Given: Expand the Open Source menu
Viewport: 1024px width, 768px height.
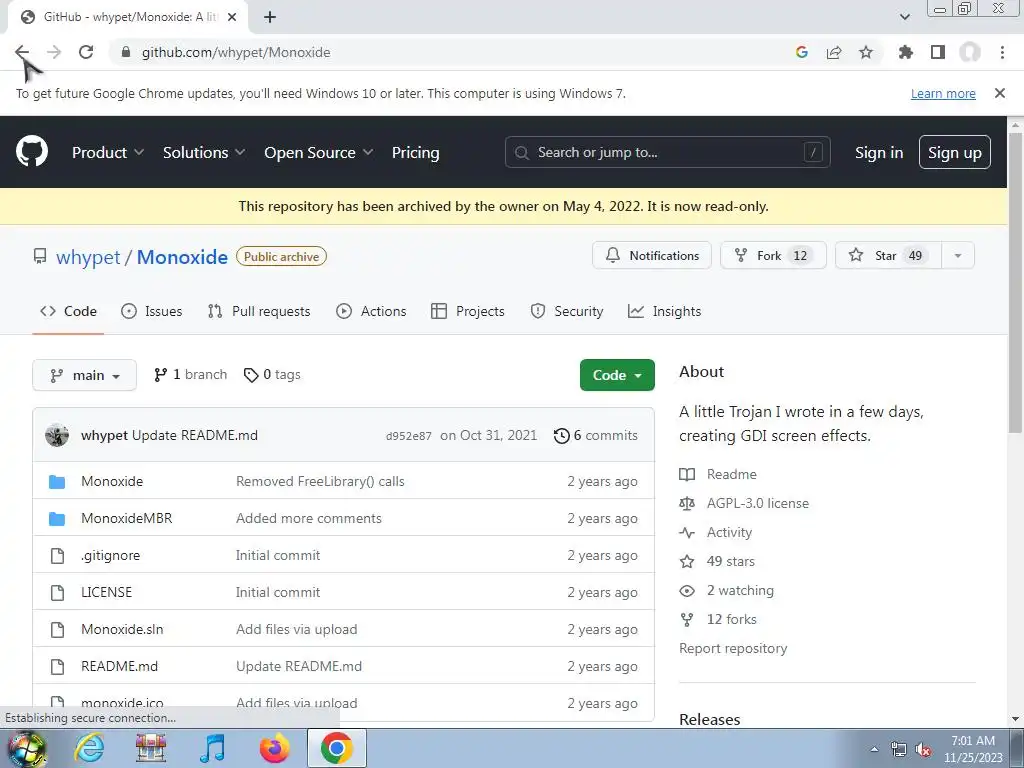Looking at the screenshot, I should click(x=319, y=152).
